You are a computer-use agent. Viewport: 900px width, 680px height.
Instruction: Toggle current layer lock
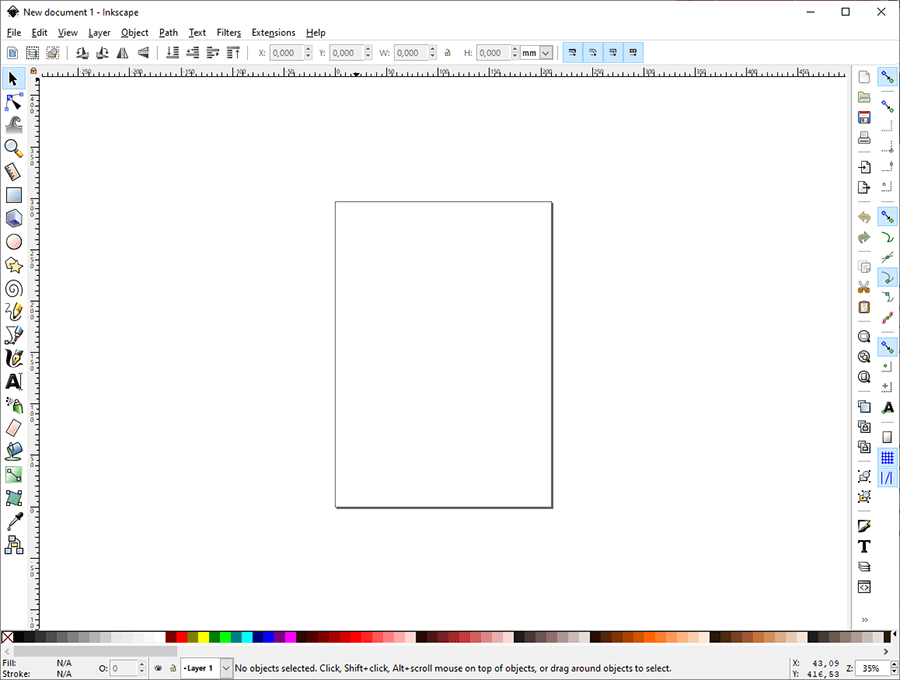click(173, 668)
